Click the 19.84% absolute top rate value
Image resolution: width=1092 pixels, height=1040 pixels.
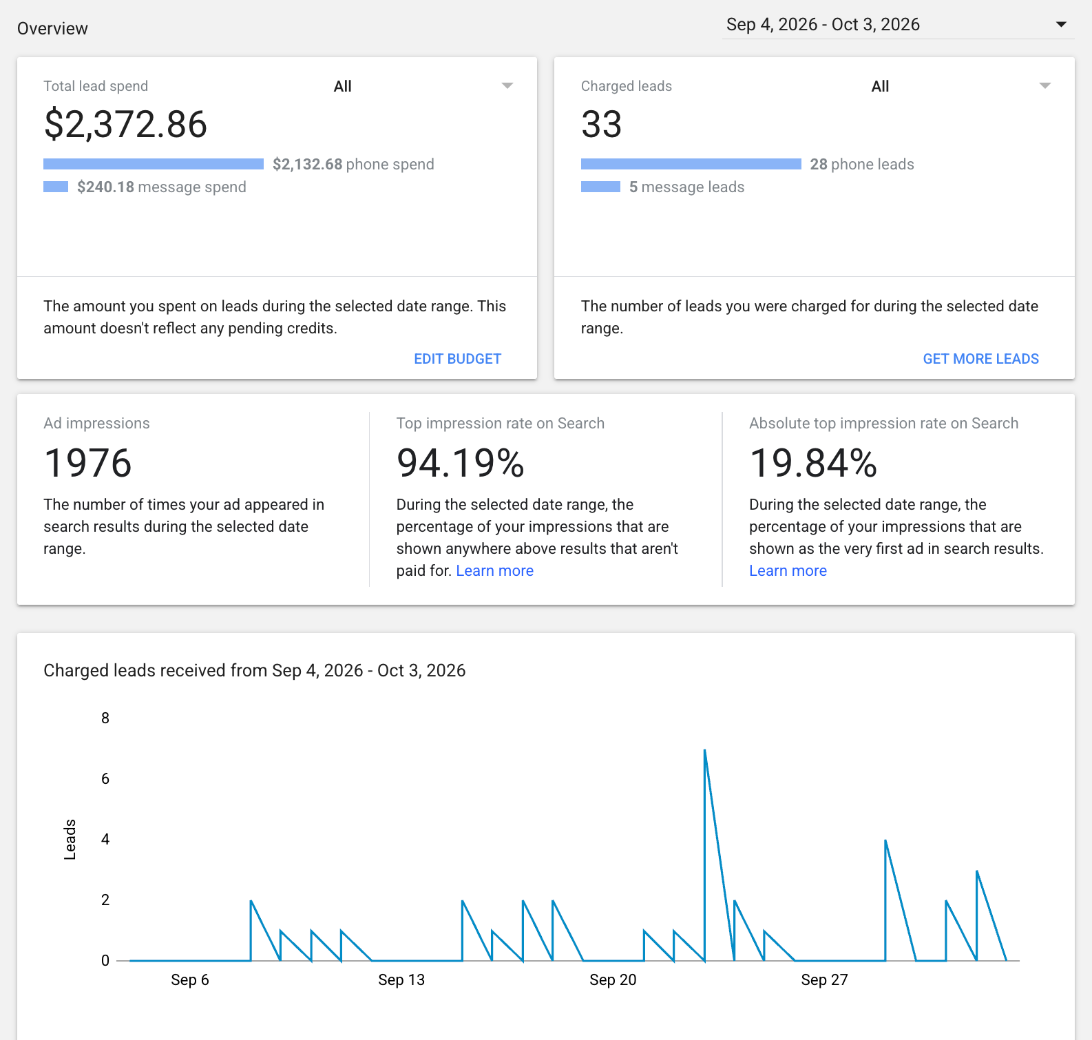coord(813,463)
